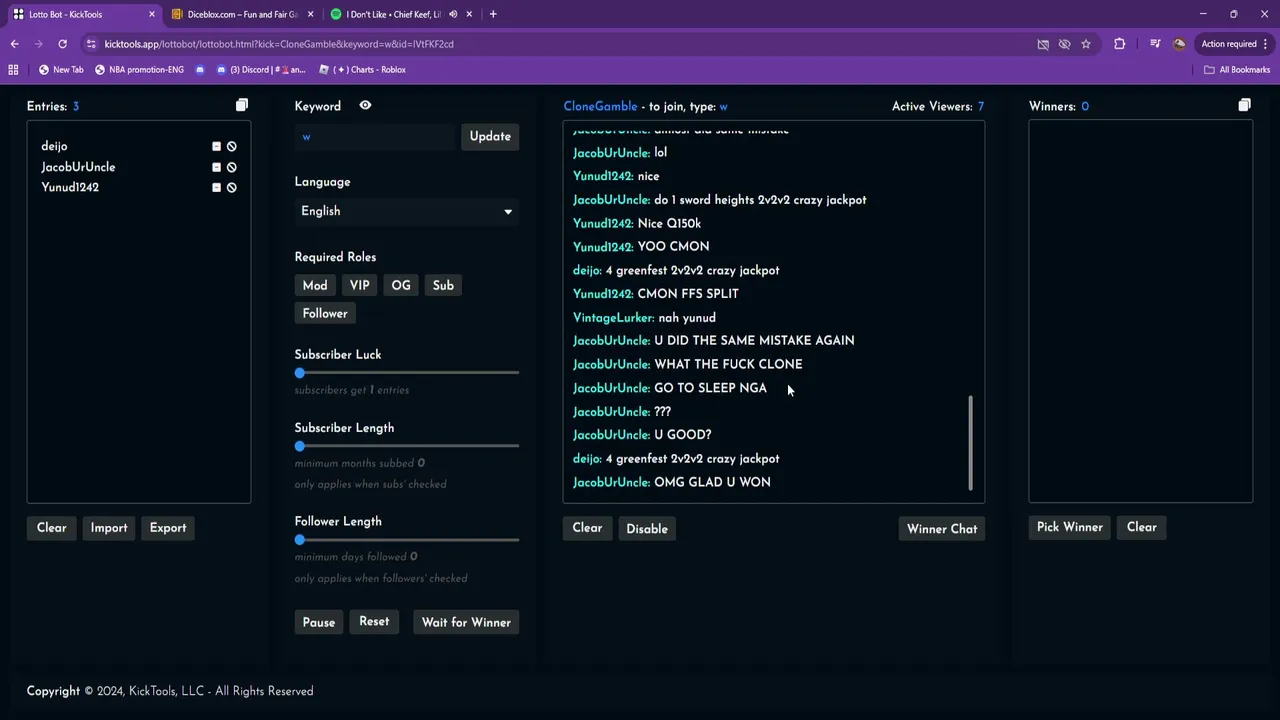Open the Chrome menu three dots
The image size is (1280, 720).
click(1266, 44)
